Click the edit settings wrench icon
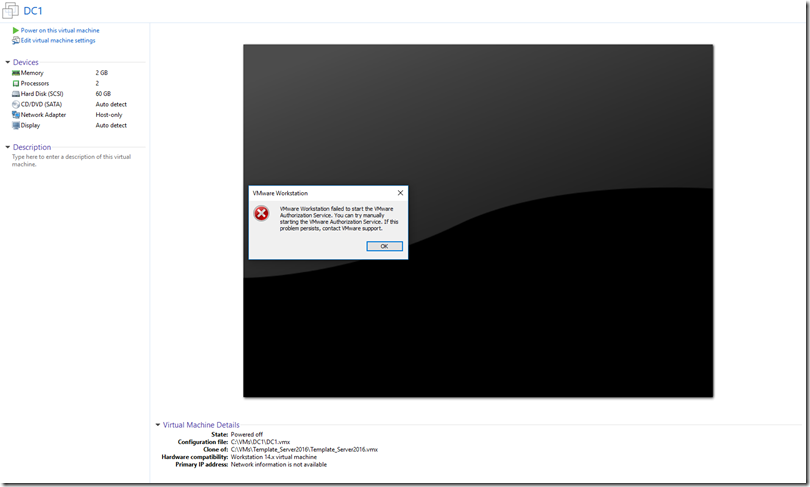This screenshot has height=487, width=810. 15,40
